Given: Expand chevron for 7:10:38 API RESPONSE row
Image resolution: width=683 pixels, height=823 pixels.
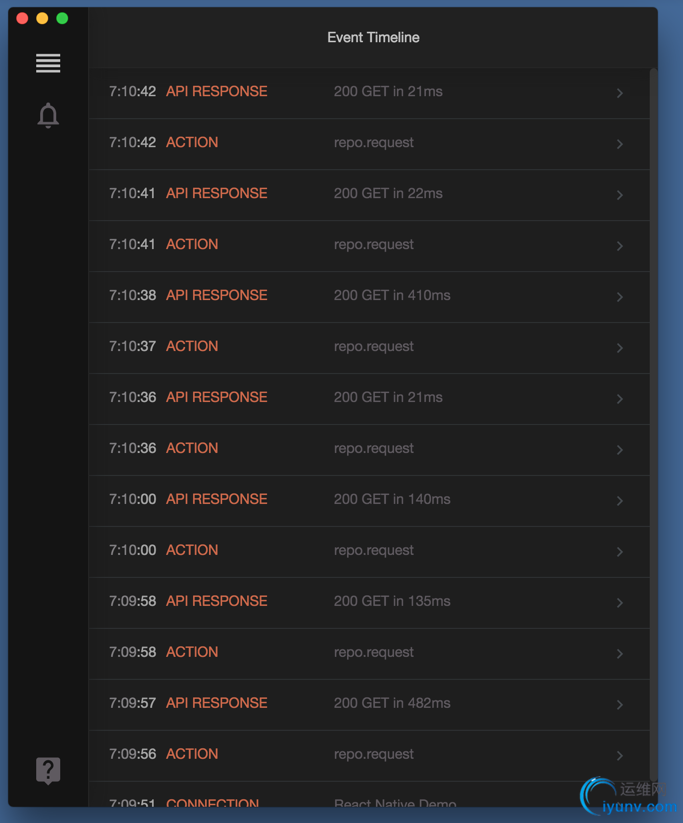Looking at the screenshot, I should 620,297.
